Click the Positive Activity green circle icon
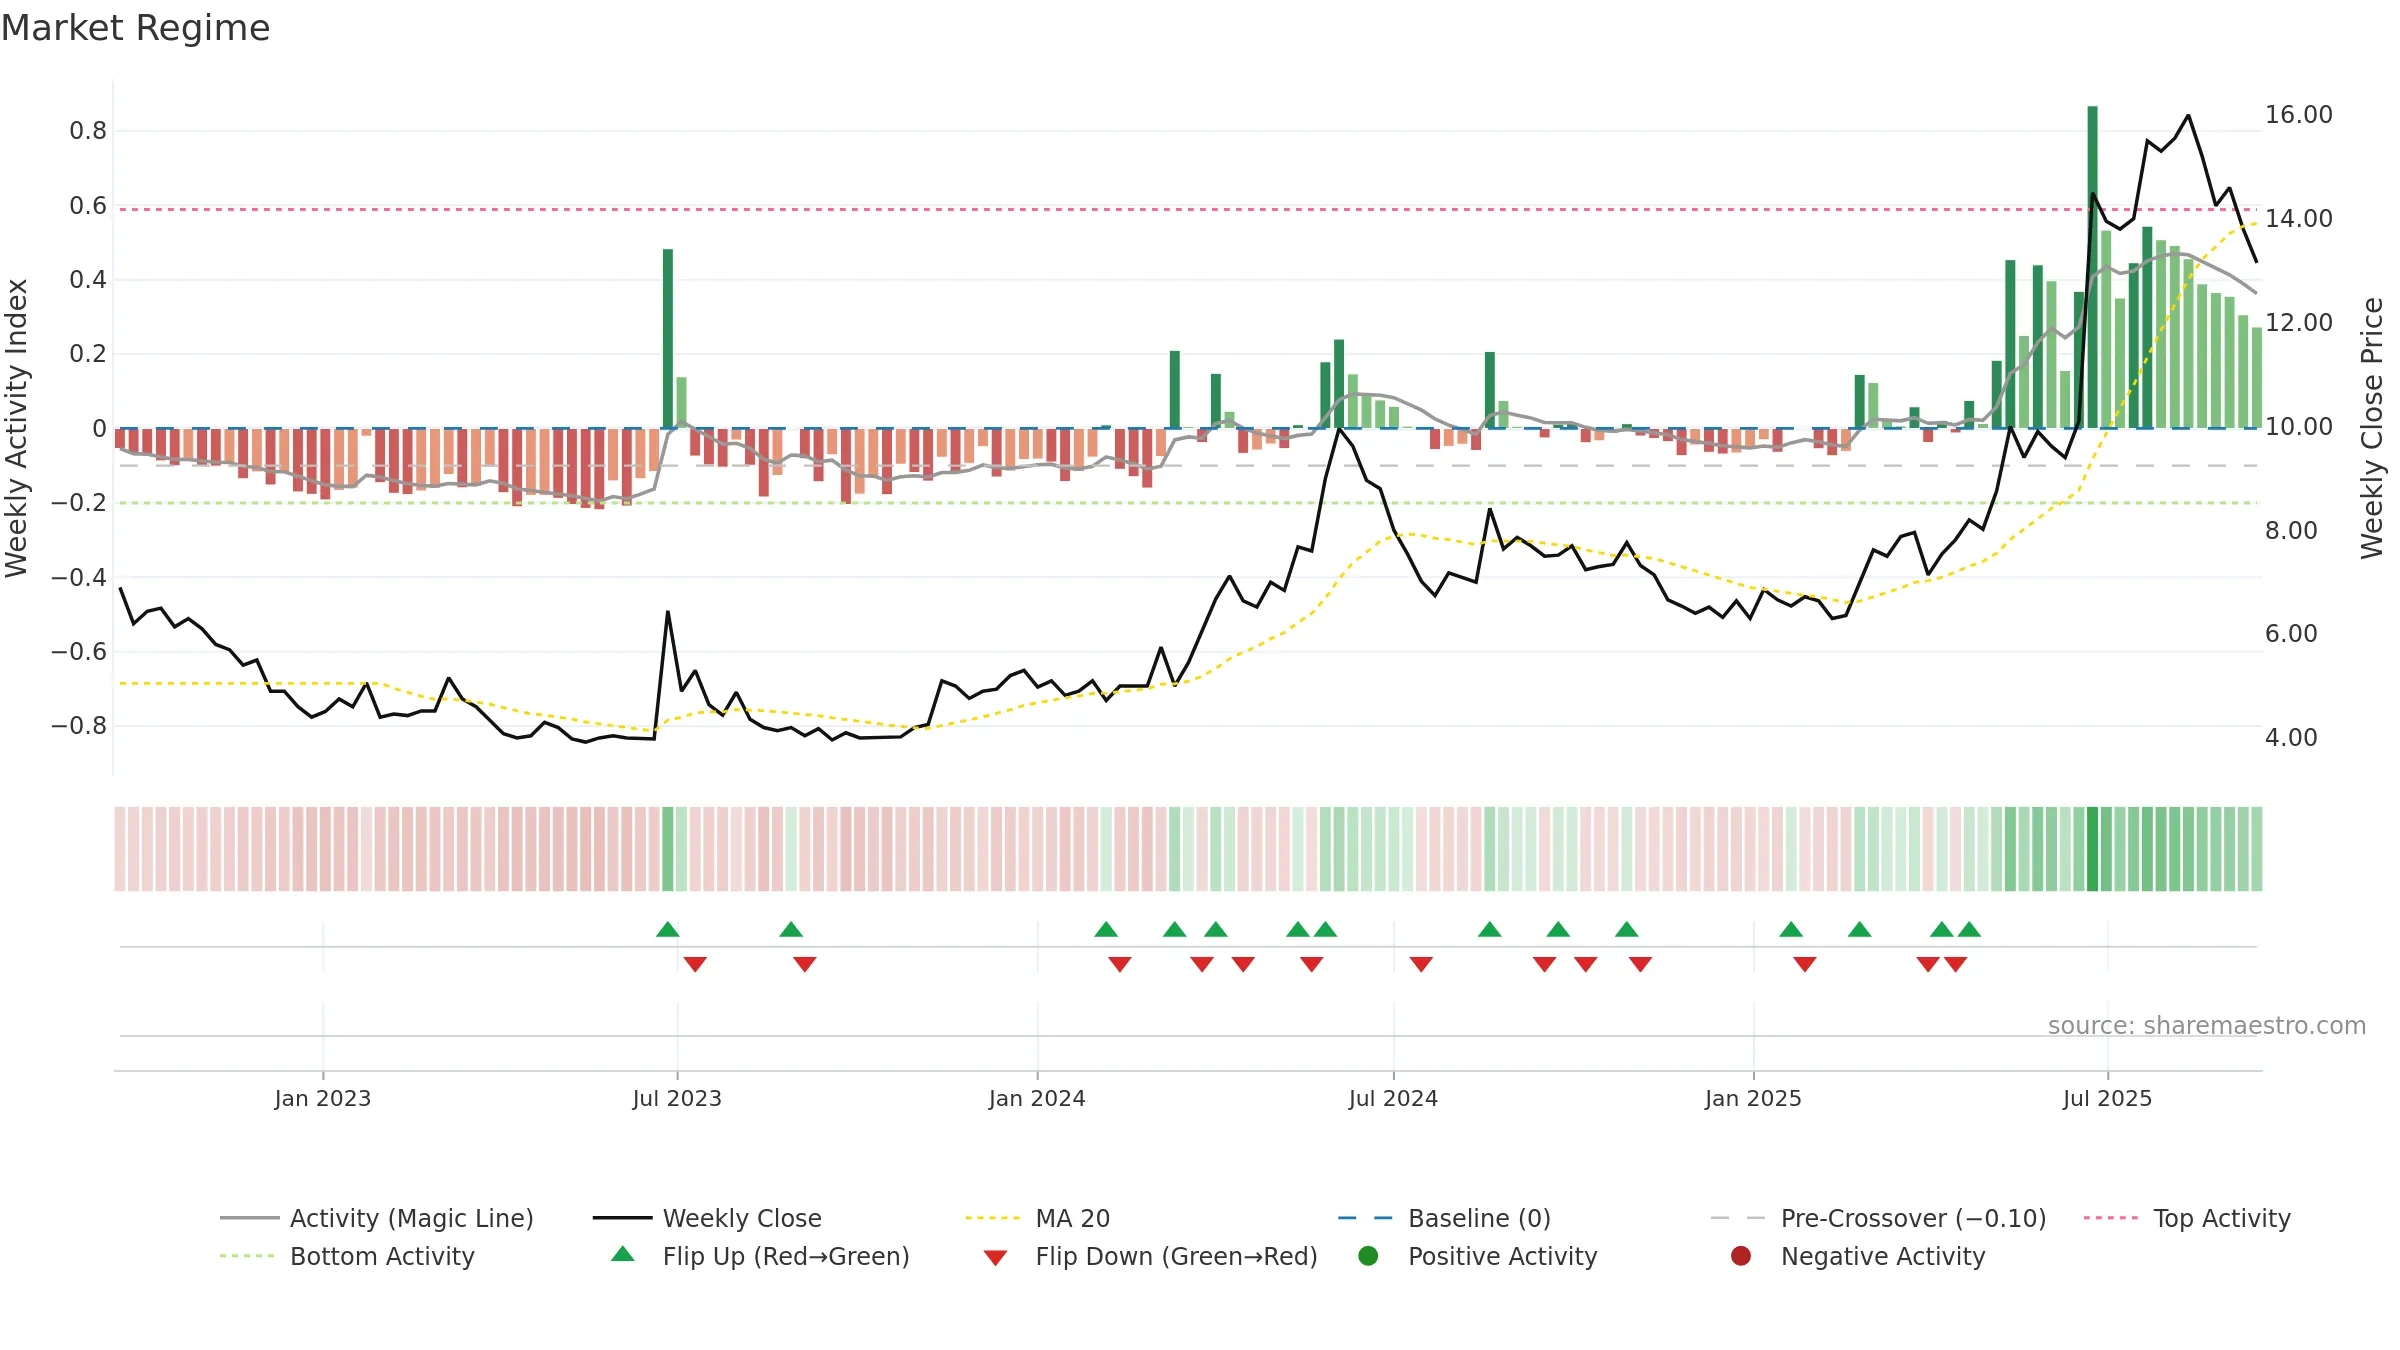This screenshot has height=1350, width=2400. (1369, 1255)
